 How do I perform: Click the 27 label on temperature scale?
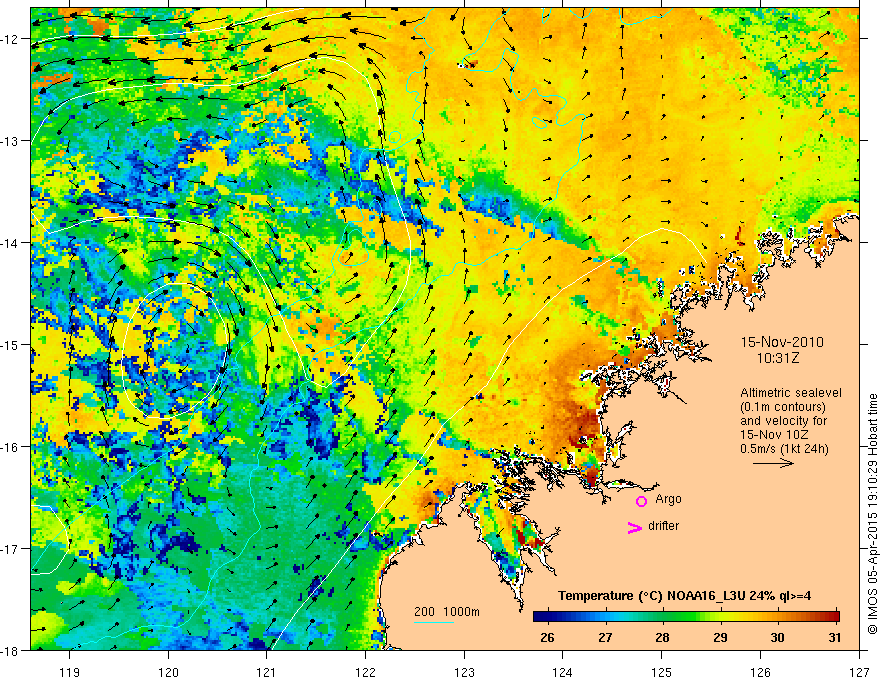pos(605,637)
